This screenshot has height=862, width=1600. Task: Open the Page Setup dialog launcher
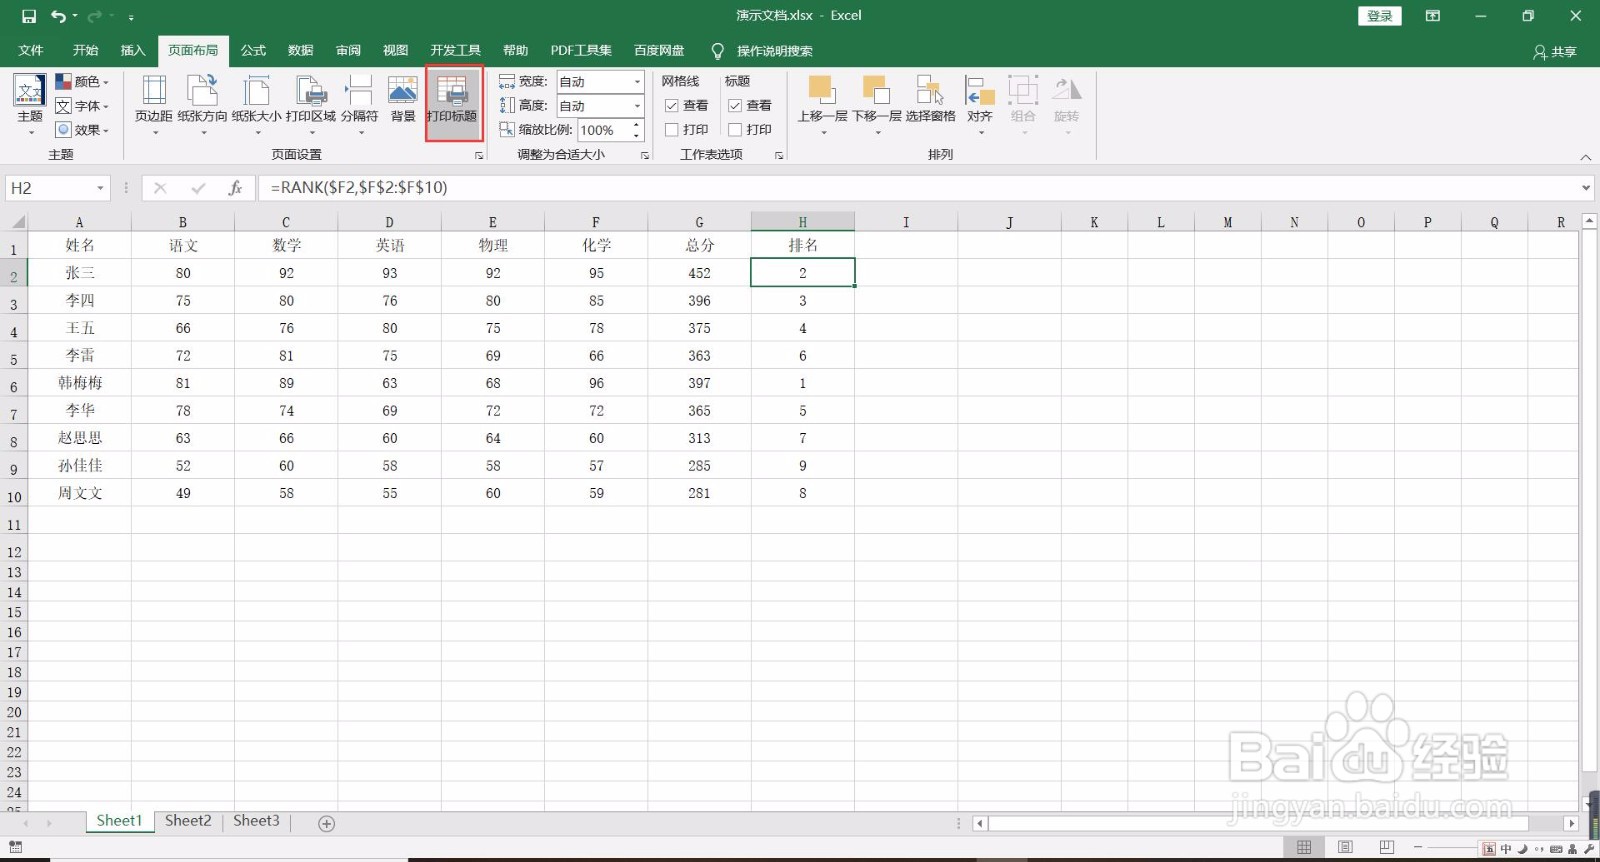(x=479, y=155)
